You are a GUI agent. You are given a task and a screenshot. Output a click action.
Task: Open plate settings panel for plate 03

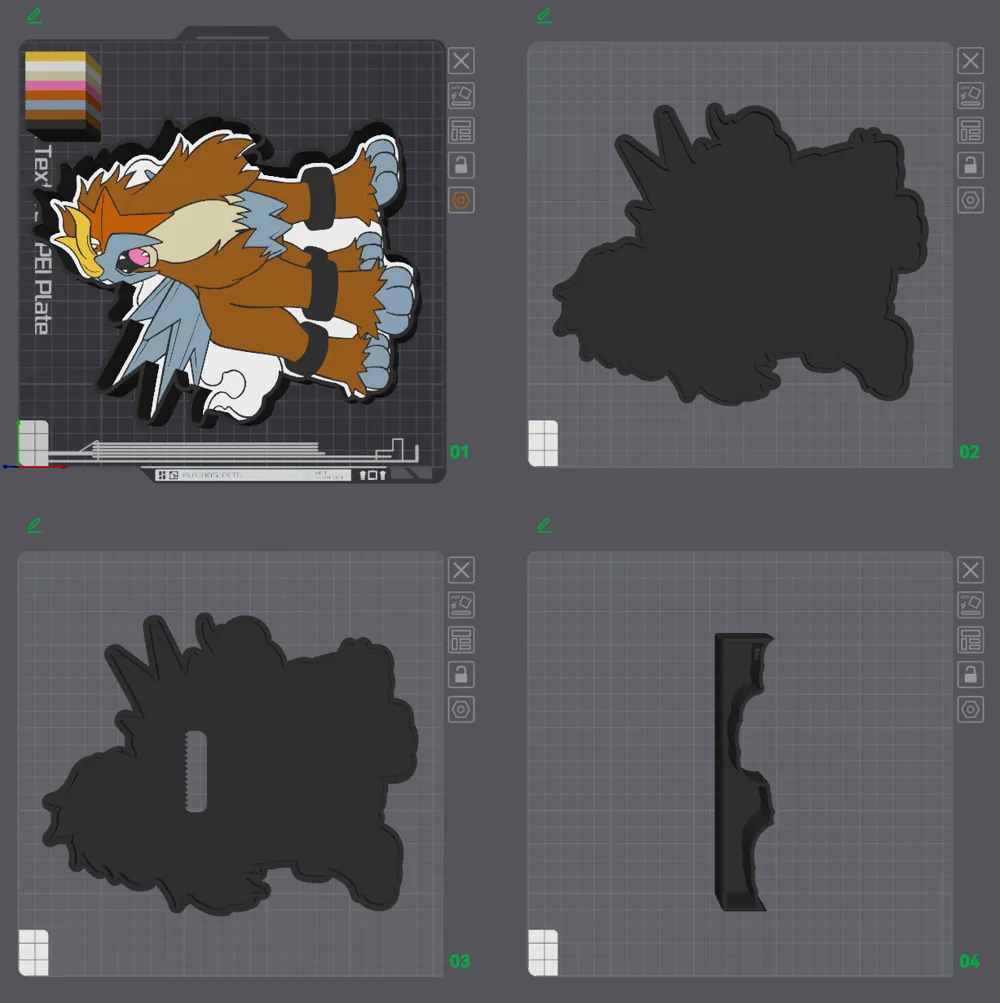click(461, 640)
